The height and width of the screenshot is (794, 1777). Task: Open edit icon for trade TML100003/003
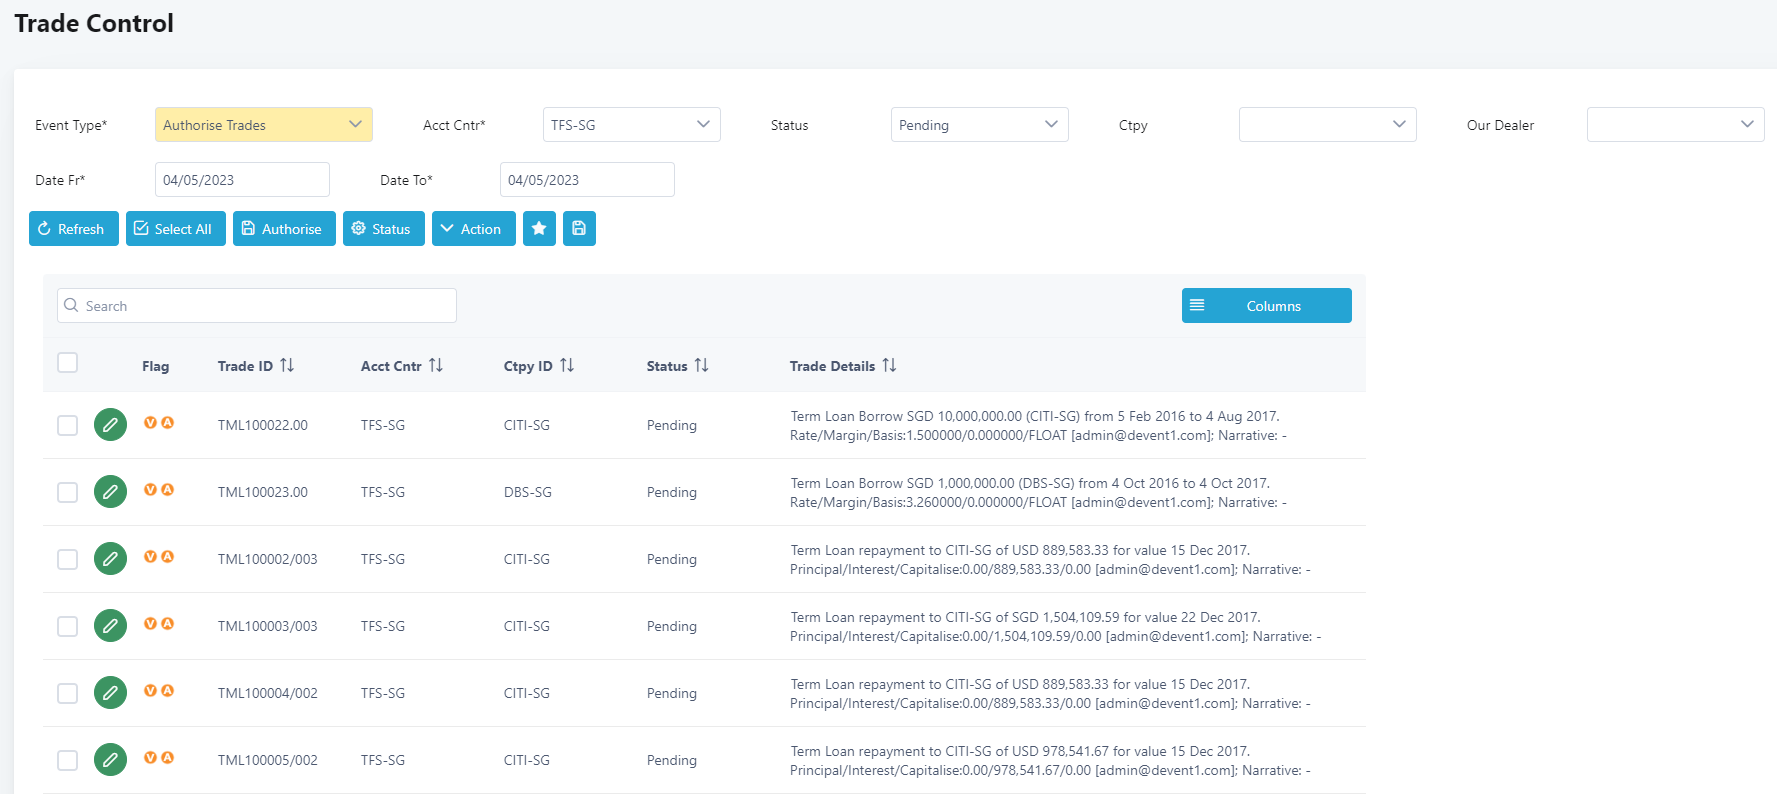click(110, 626)
